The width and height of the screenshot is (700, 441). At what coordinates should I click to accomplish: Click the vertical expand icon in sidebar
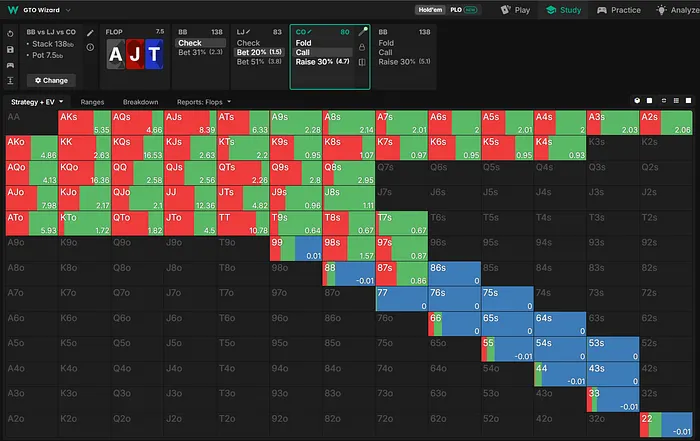click(x=10, y=81)
